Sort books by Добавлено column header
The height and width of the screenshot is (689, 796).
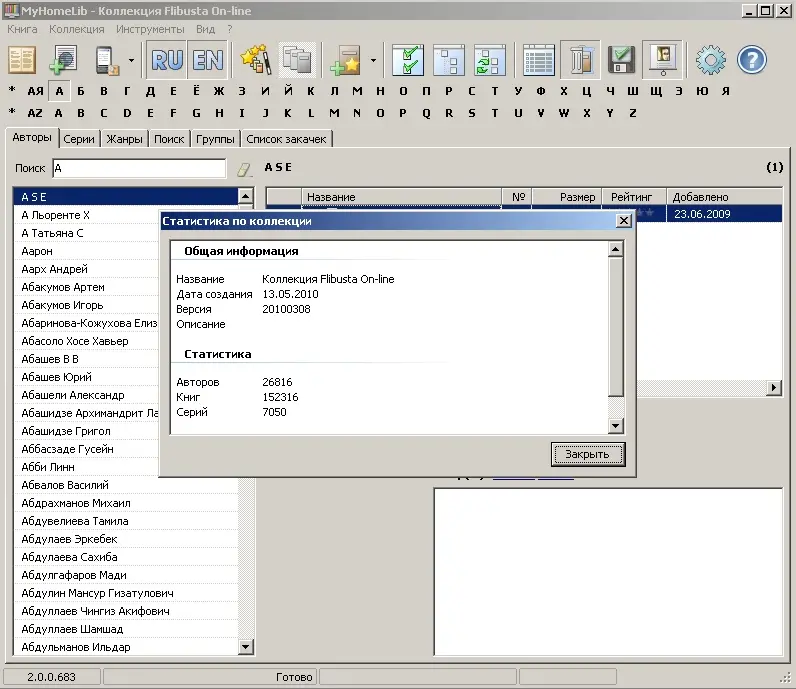(724, 197)
